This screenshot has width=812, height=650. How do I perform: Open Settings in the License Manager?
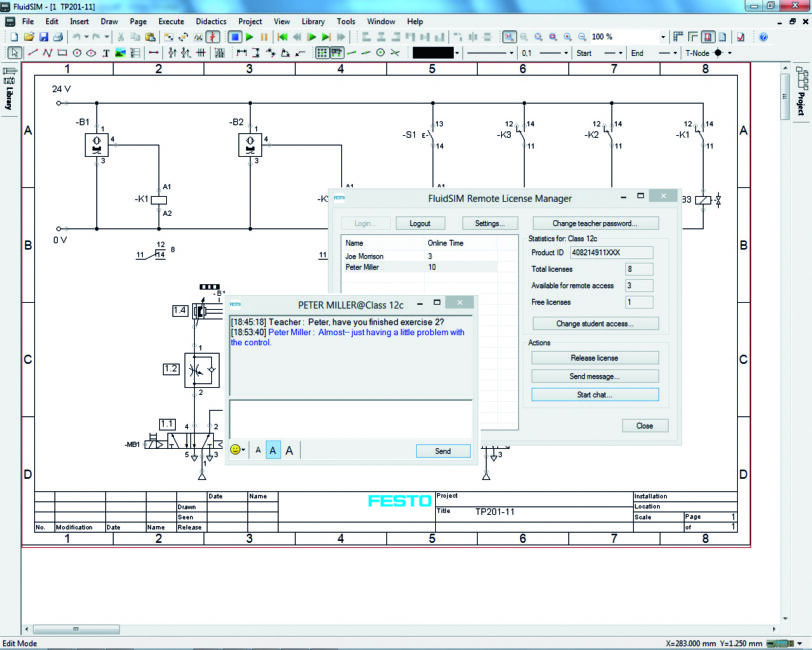pos(490,223)
